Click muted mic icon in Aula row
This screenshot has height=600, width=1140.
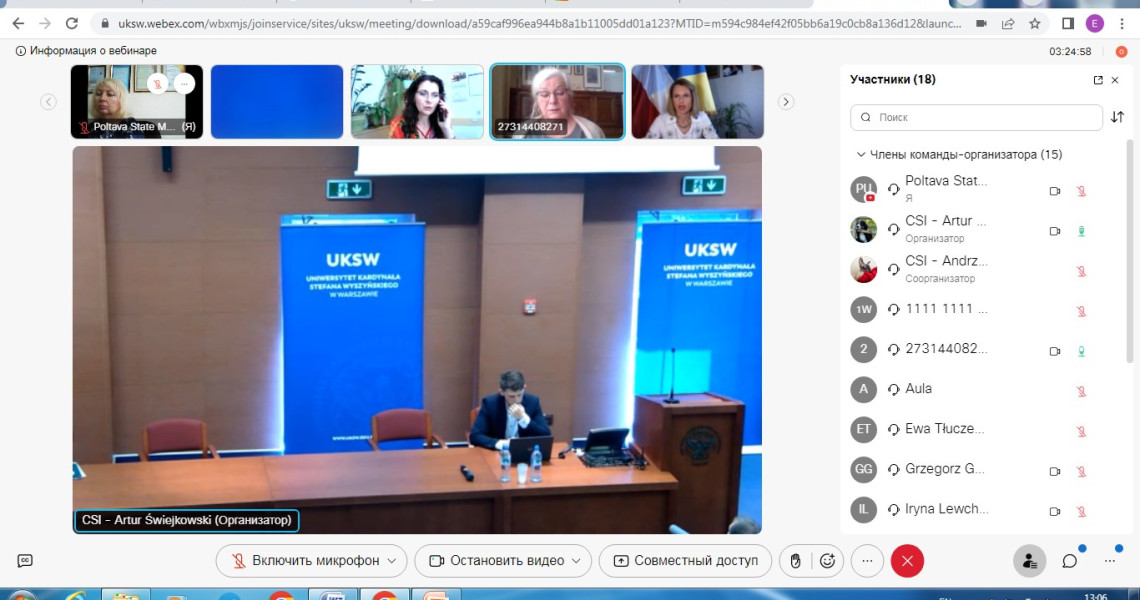coord(1082,391)
